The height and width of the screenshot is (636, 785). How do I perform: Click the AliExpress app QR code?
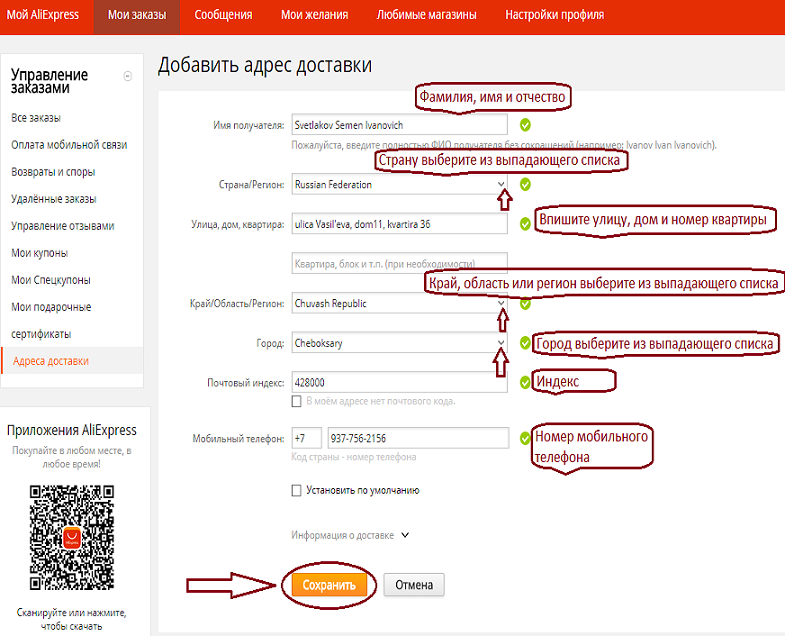72,538
